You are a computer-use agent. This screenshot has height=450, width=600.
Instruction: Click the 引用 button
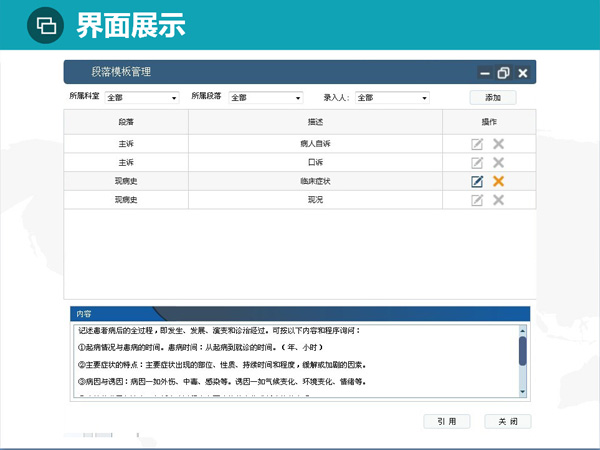(447, 421)
